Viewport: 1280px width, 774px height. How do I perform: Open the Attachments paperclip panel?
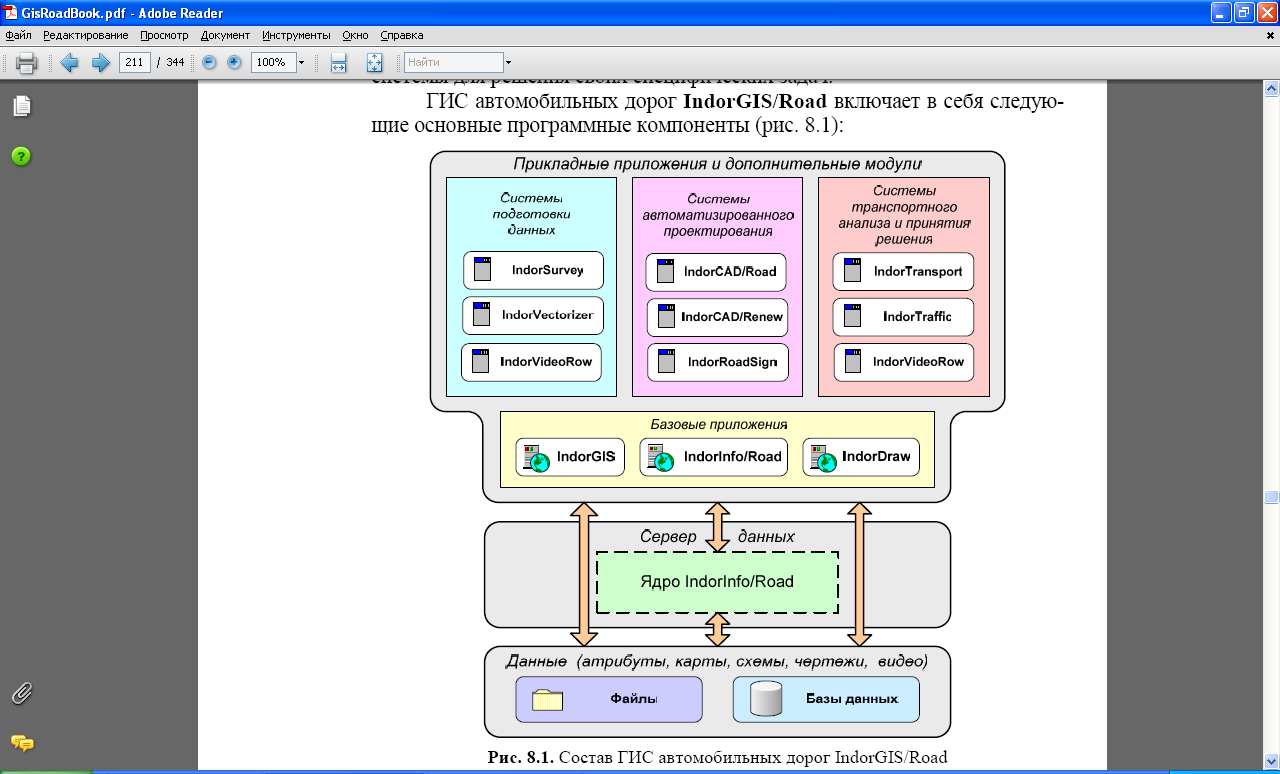pyautogui.click(x=21, y=693)
